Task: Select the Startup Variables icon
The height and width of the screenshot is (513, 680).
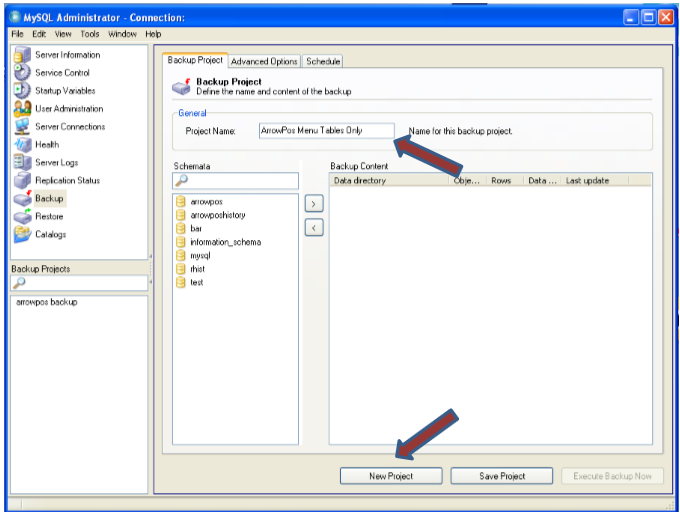Action: (22, 90)
